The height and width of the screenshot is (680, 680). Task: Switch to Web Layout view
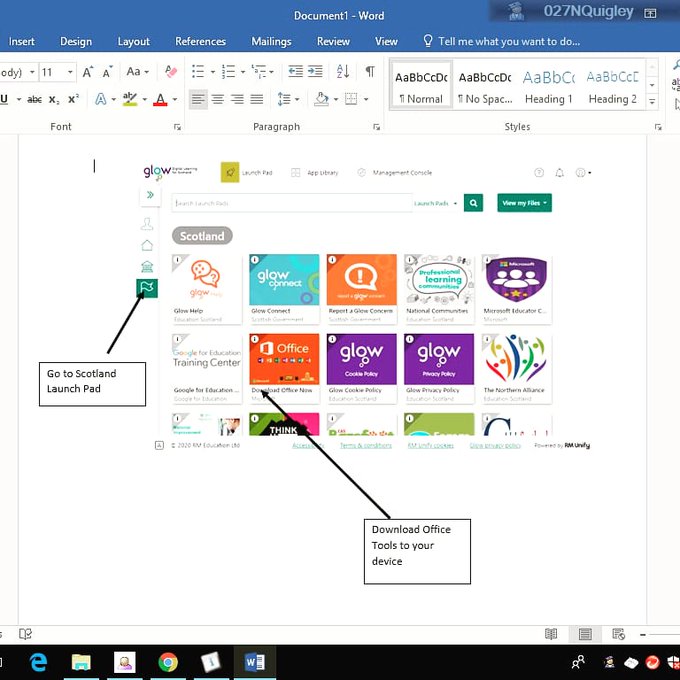618,634
